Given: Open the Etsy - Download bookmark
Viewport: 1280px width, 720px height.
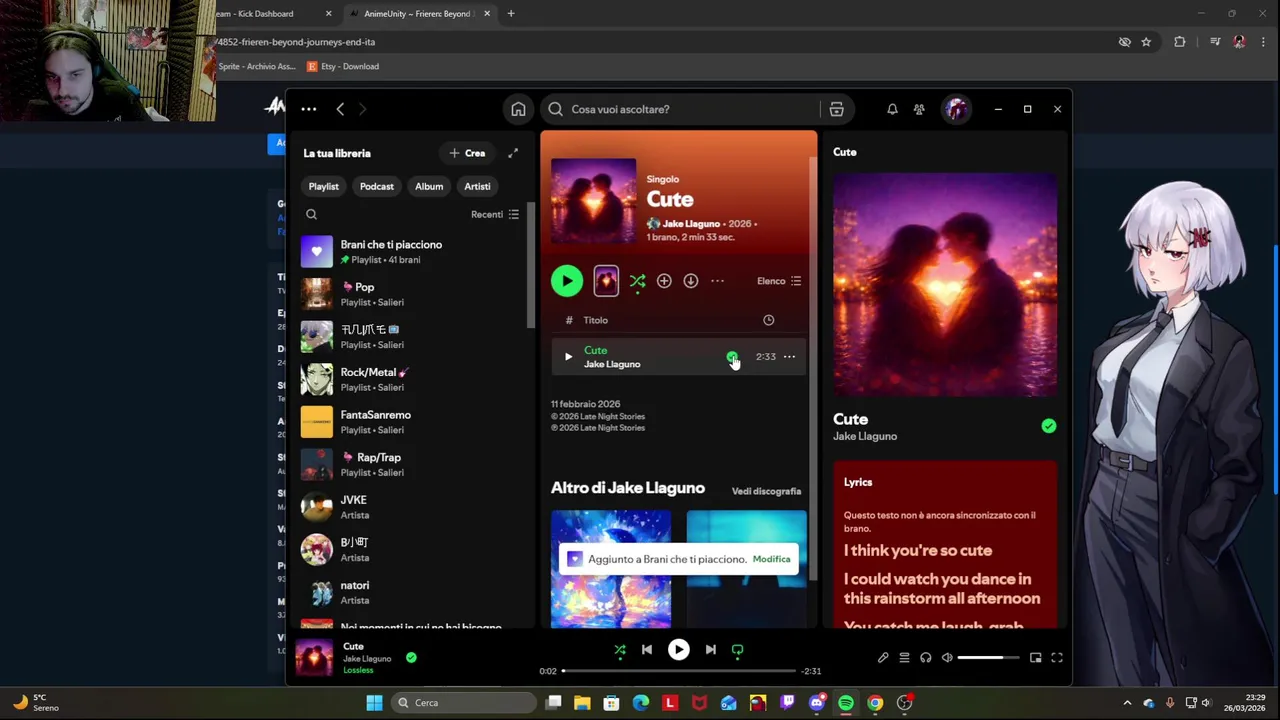Looking at the screenshot, I should pyautogui.click(x=343, y=66).
